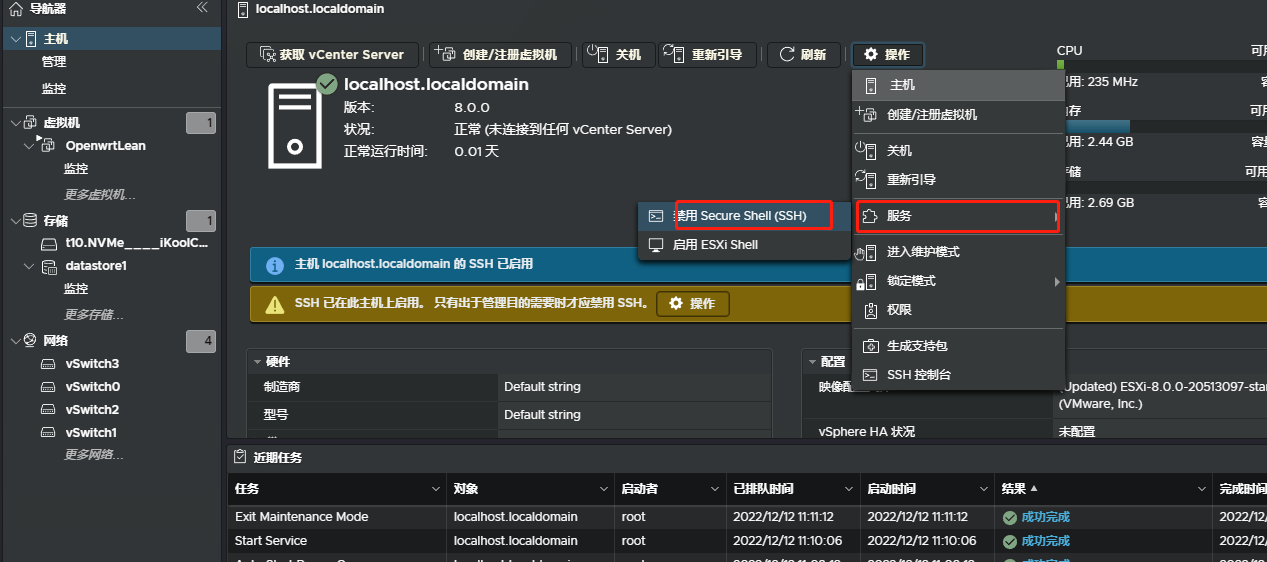Open the 任务 column header dropdown arrow

point(435,489)
